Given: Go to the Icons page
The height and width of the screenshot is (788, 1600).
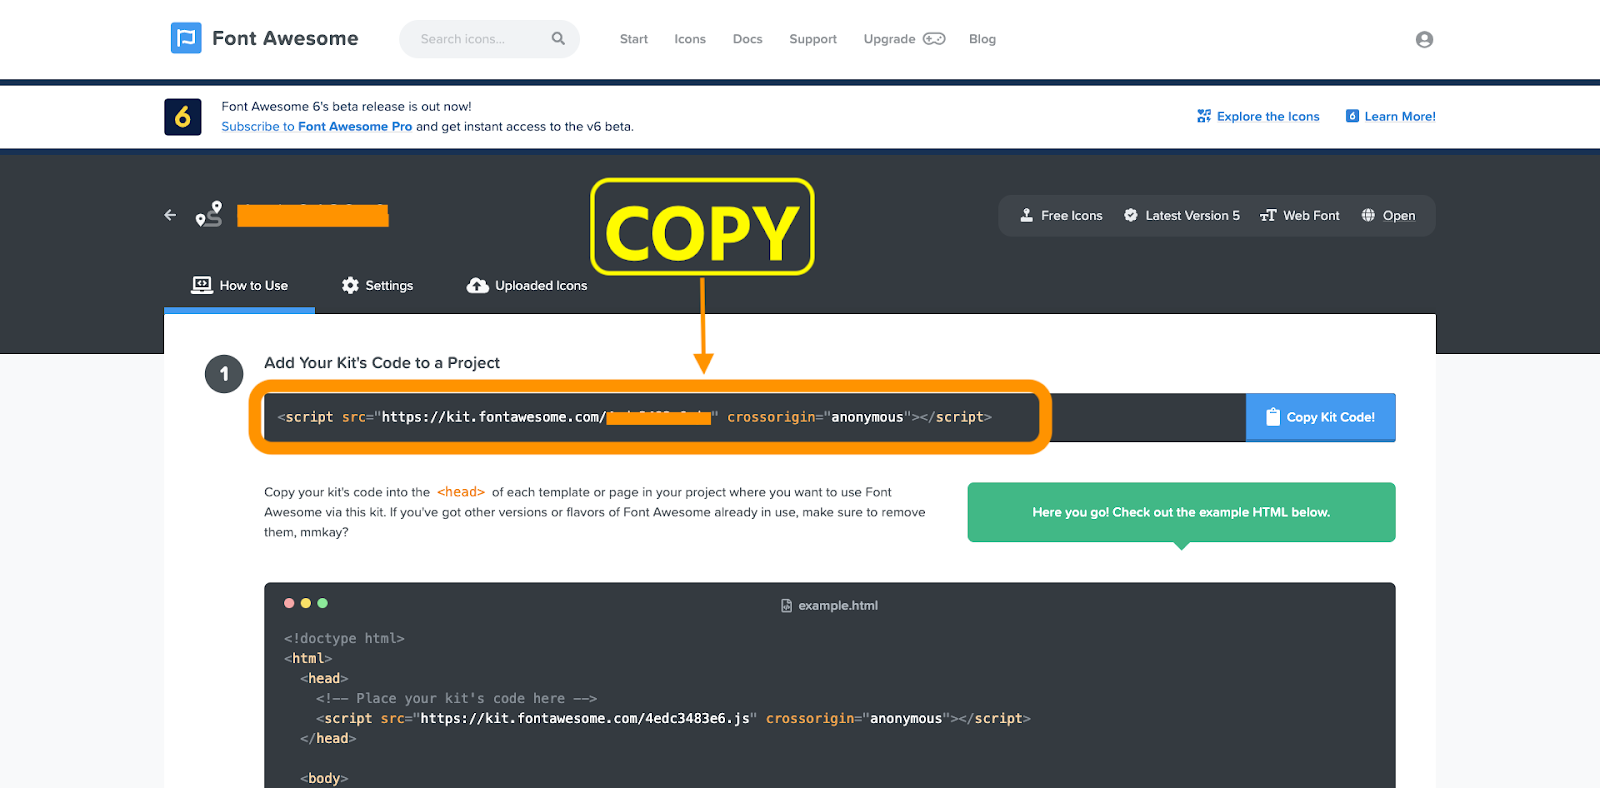Looking at the screenshot, I should 690,39.
